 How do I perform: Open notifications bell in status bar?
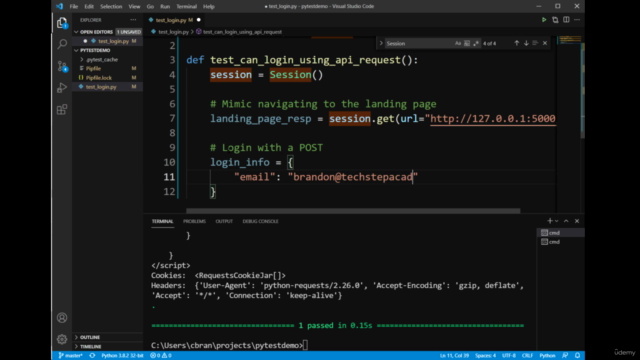pyautogui.click(x=578, y=356)
